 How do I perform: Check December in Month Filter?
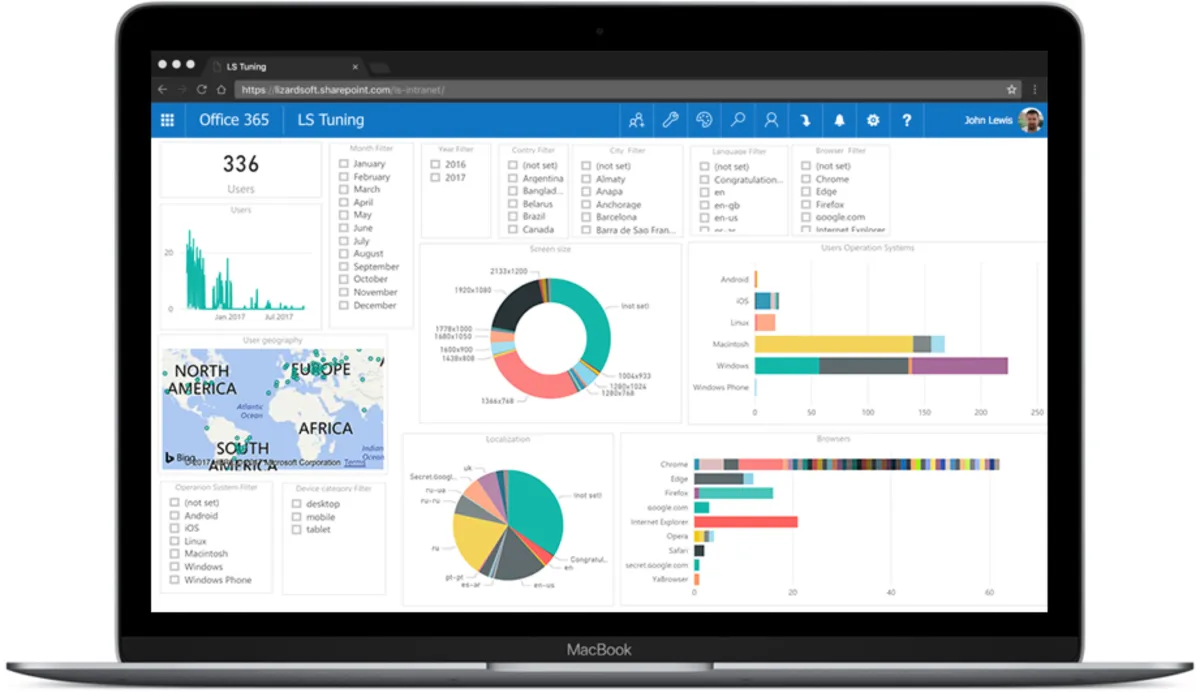(x=344, y=305)
